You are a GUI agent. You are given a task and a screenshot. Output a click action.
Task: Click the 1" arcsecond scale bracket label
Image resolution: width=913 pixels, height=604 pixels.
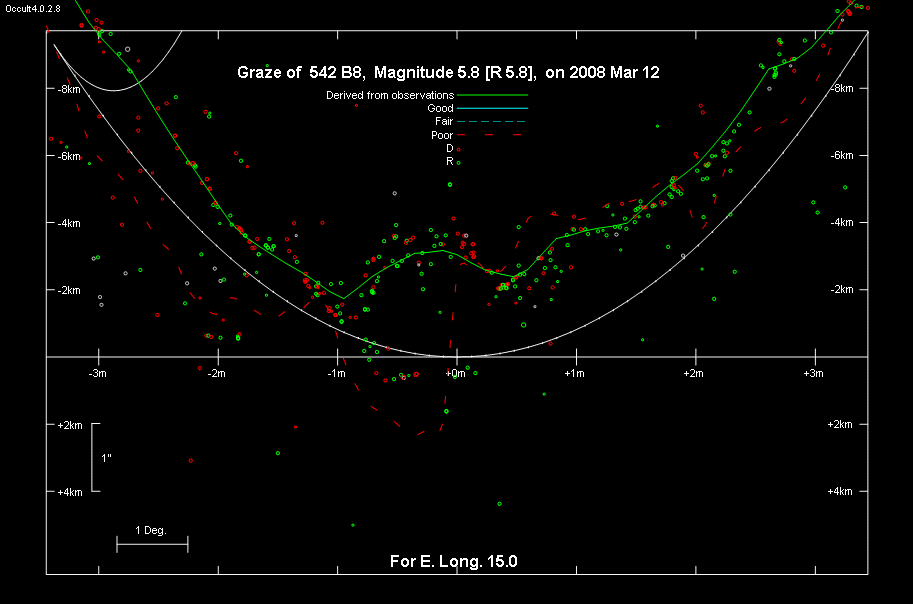pos(106,458)
